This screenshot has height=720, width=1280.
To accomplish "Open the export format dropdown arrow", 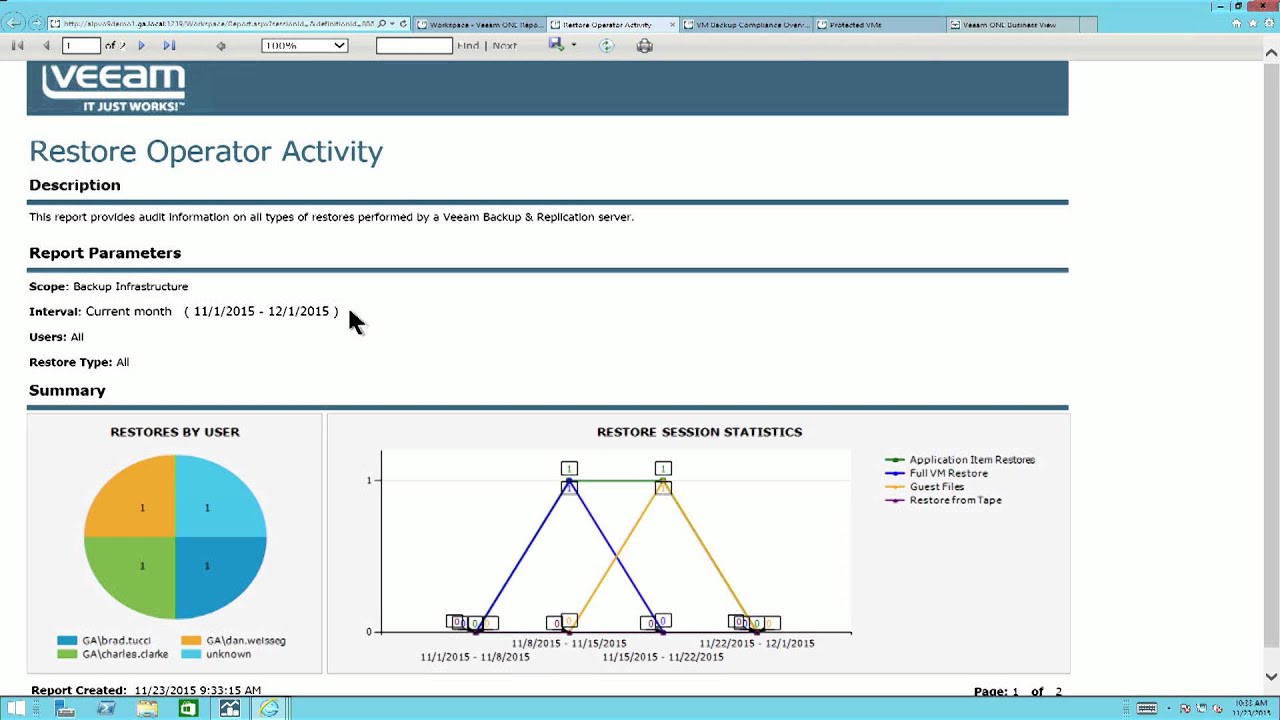I will point(573,45).
